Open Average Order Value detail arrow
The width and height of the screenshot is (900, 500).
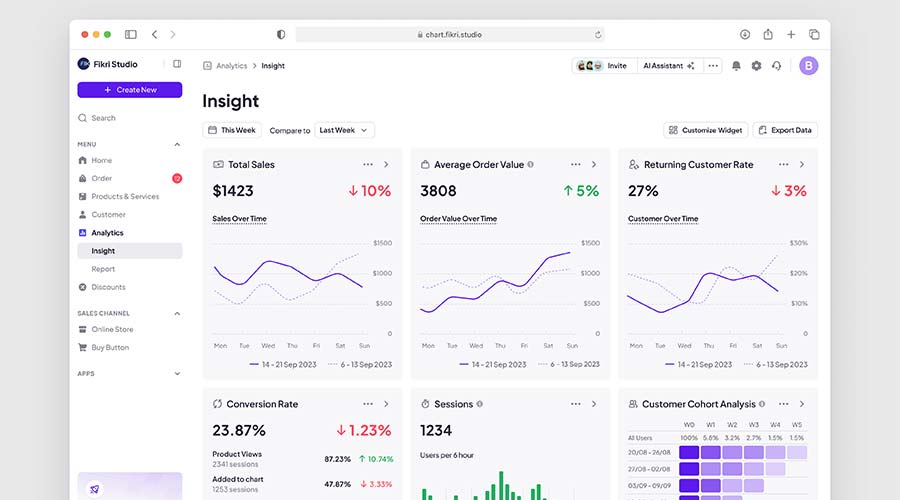[x=594, y=165]
